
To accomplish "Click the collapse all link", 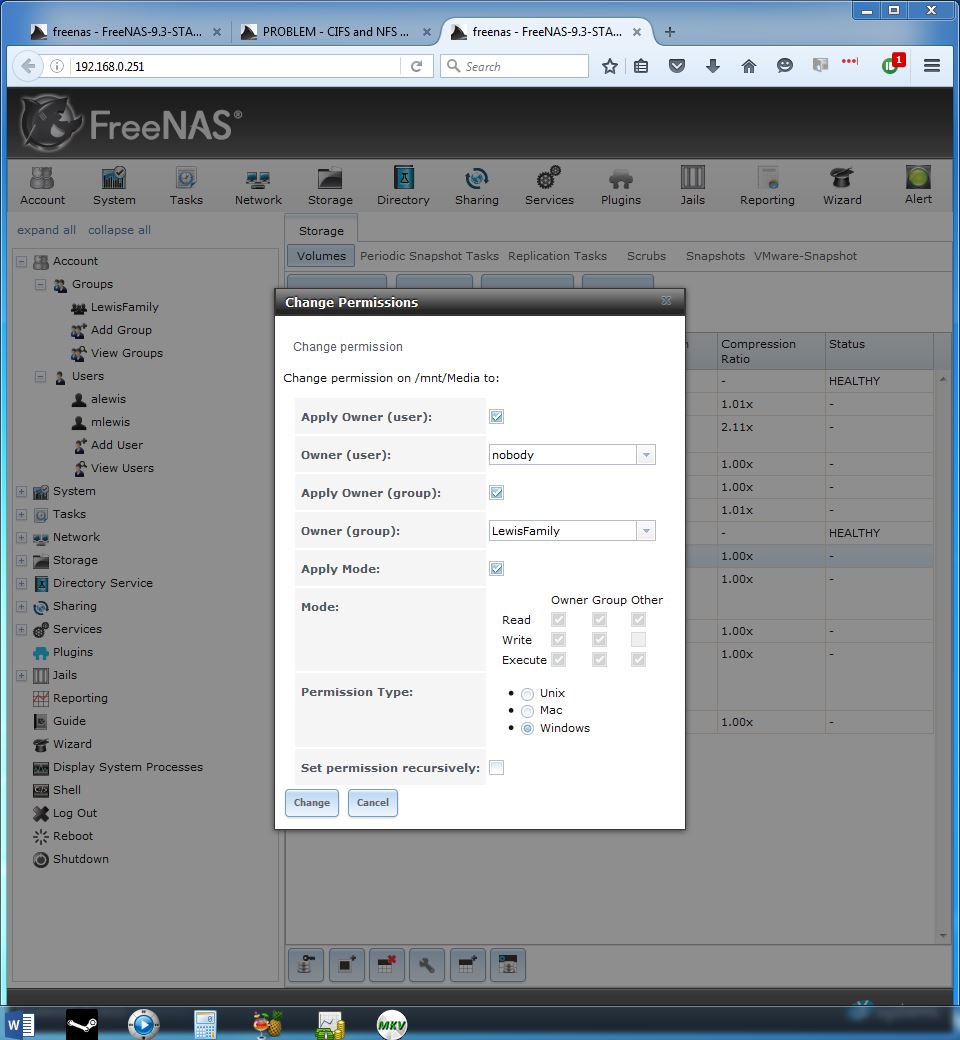I will pos(119,230).
